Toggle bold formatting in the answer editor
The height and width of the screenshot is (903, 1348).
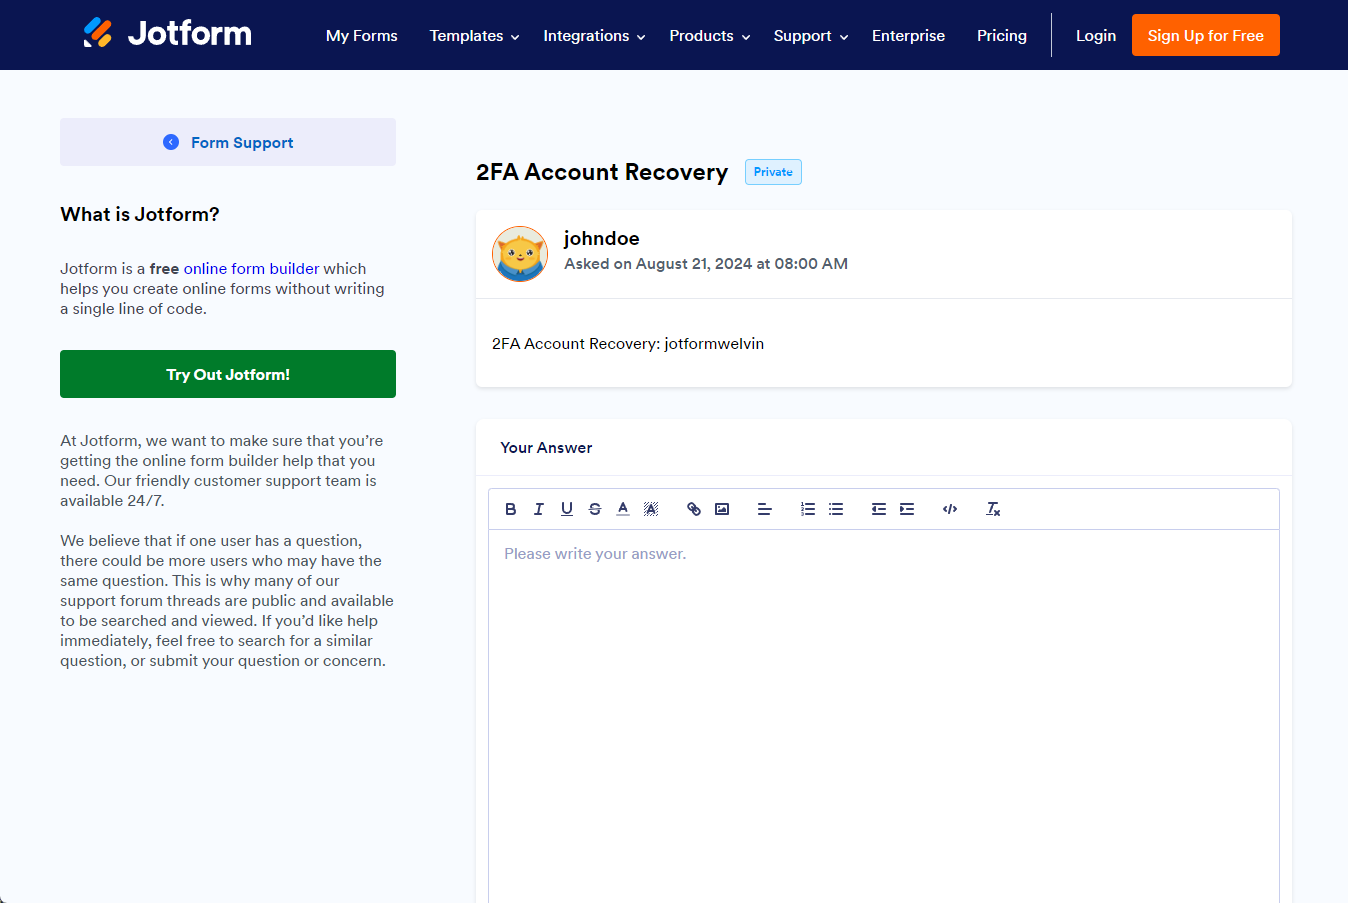coord(511,509)
